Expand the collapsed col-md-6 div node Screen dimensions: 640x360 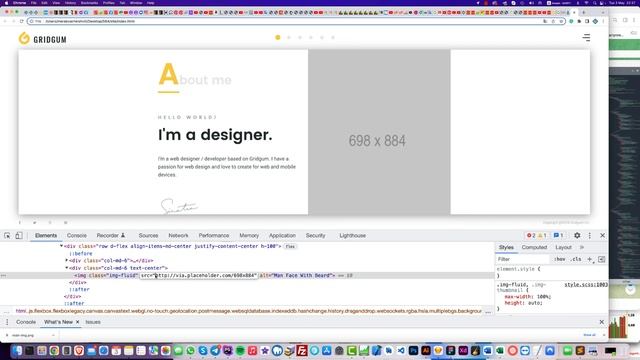[67, 260]
